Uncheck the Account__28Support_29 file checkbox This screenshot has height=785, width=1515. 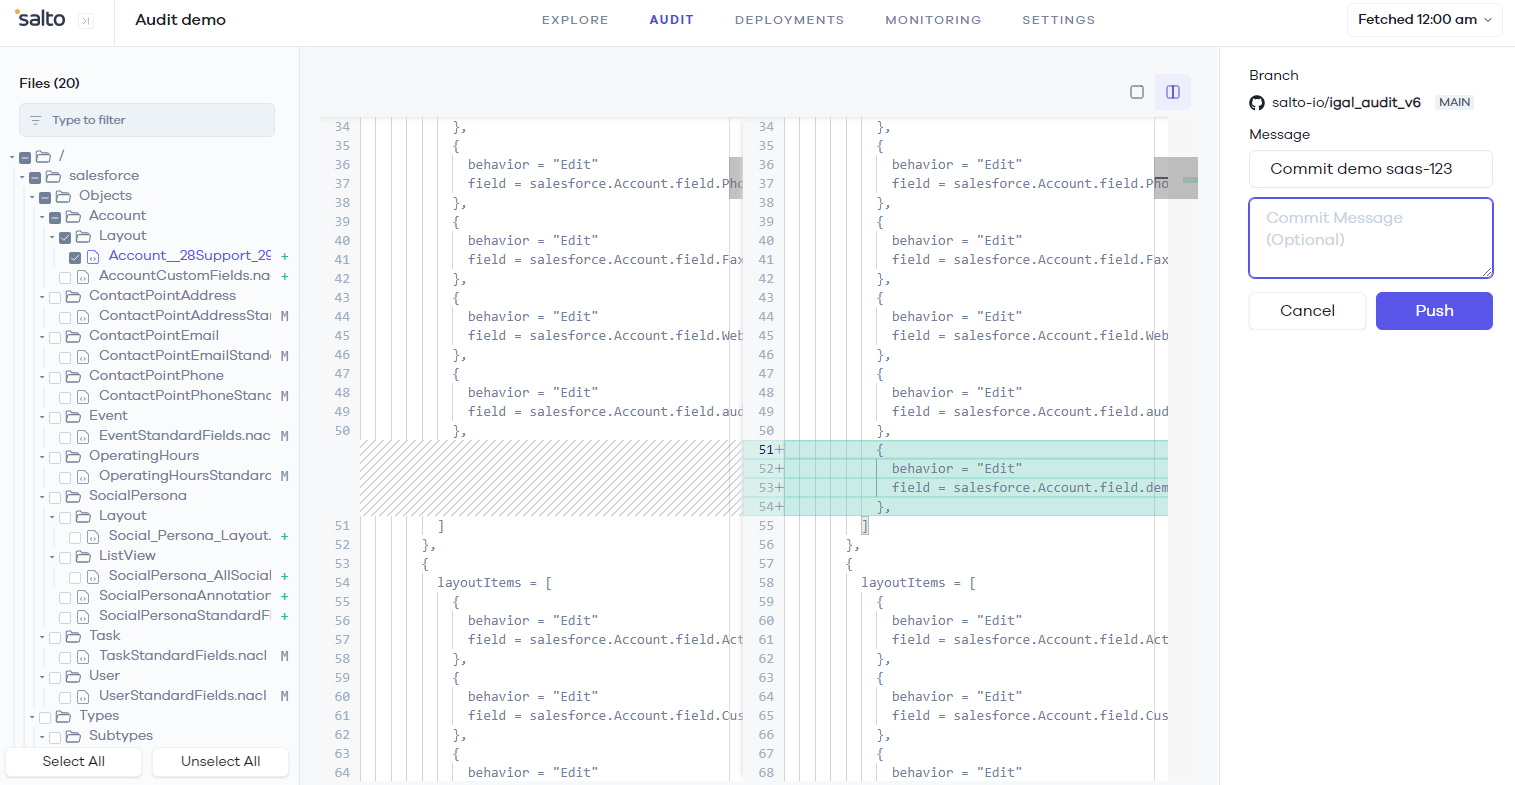coord(75,257)
